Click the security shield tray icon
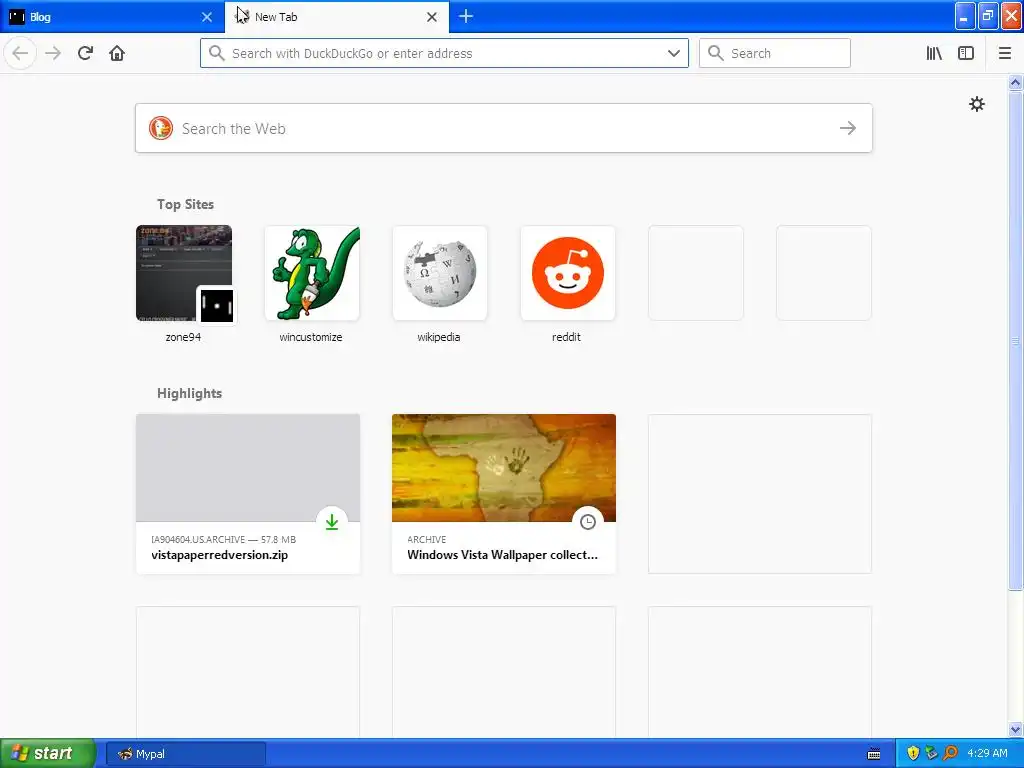This screenshot has height=768, width=1024. point(913,753)
